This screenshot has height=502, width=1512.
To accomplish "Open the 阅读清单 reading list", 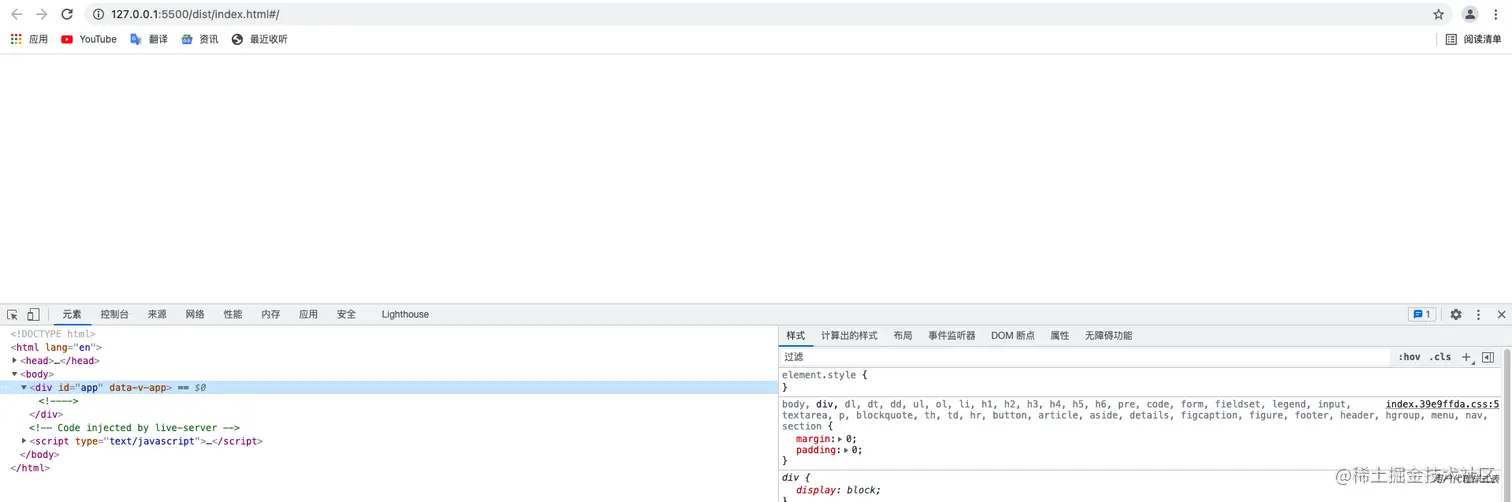I will [x=1473, y=39].
